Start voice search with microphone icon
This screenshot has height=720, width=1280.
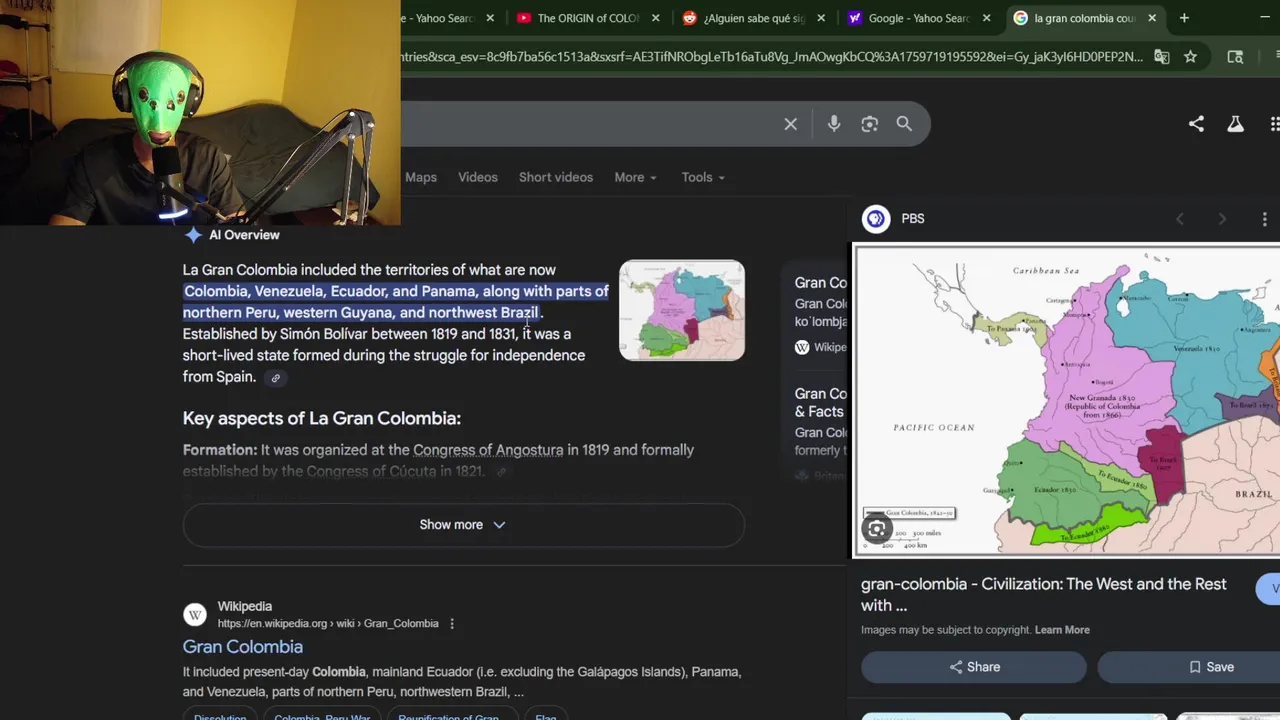click(x=834, y=124)
